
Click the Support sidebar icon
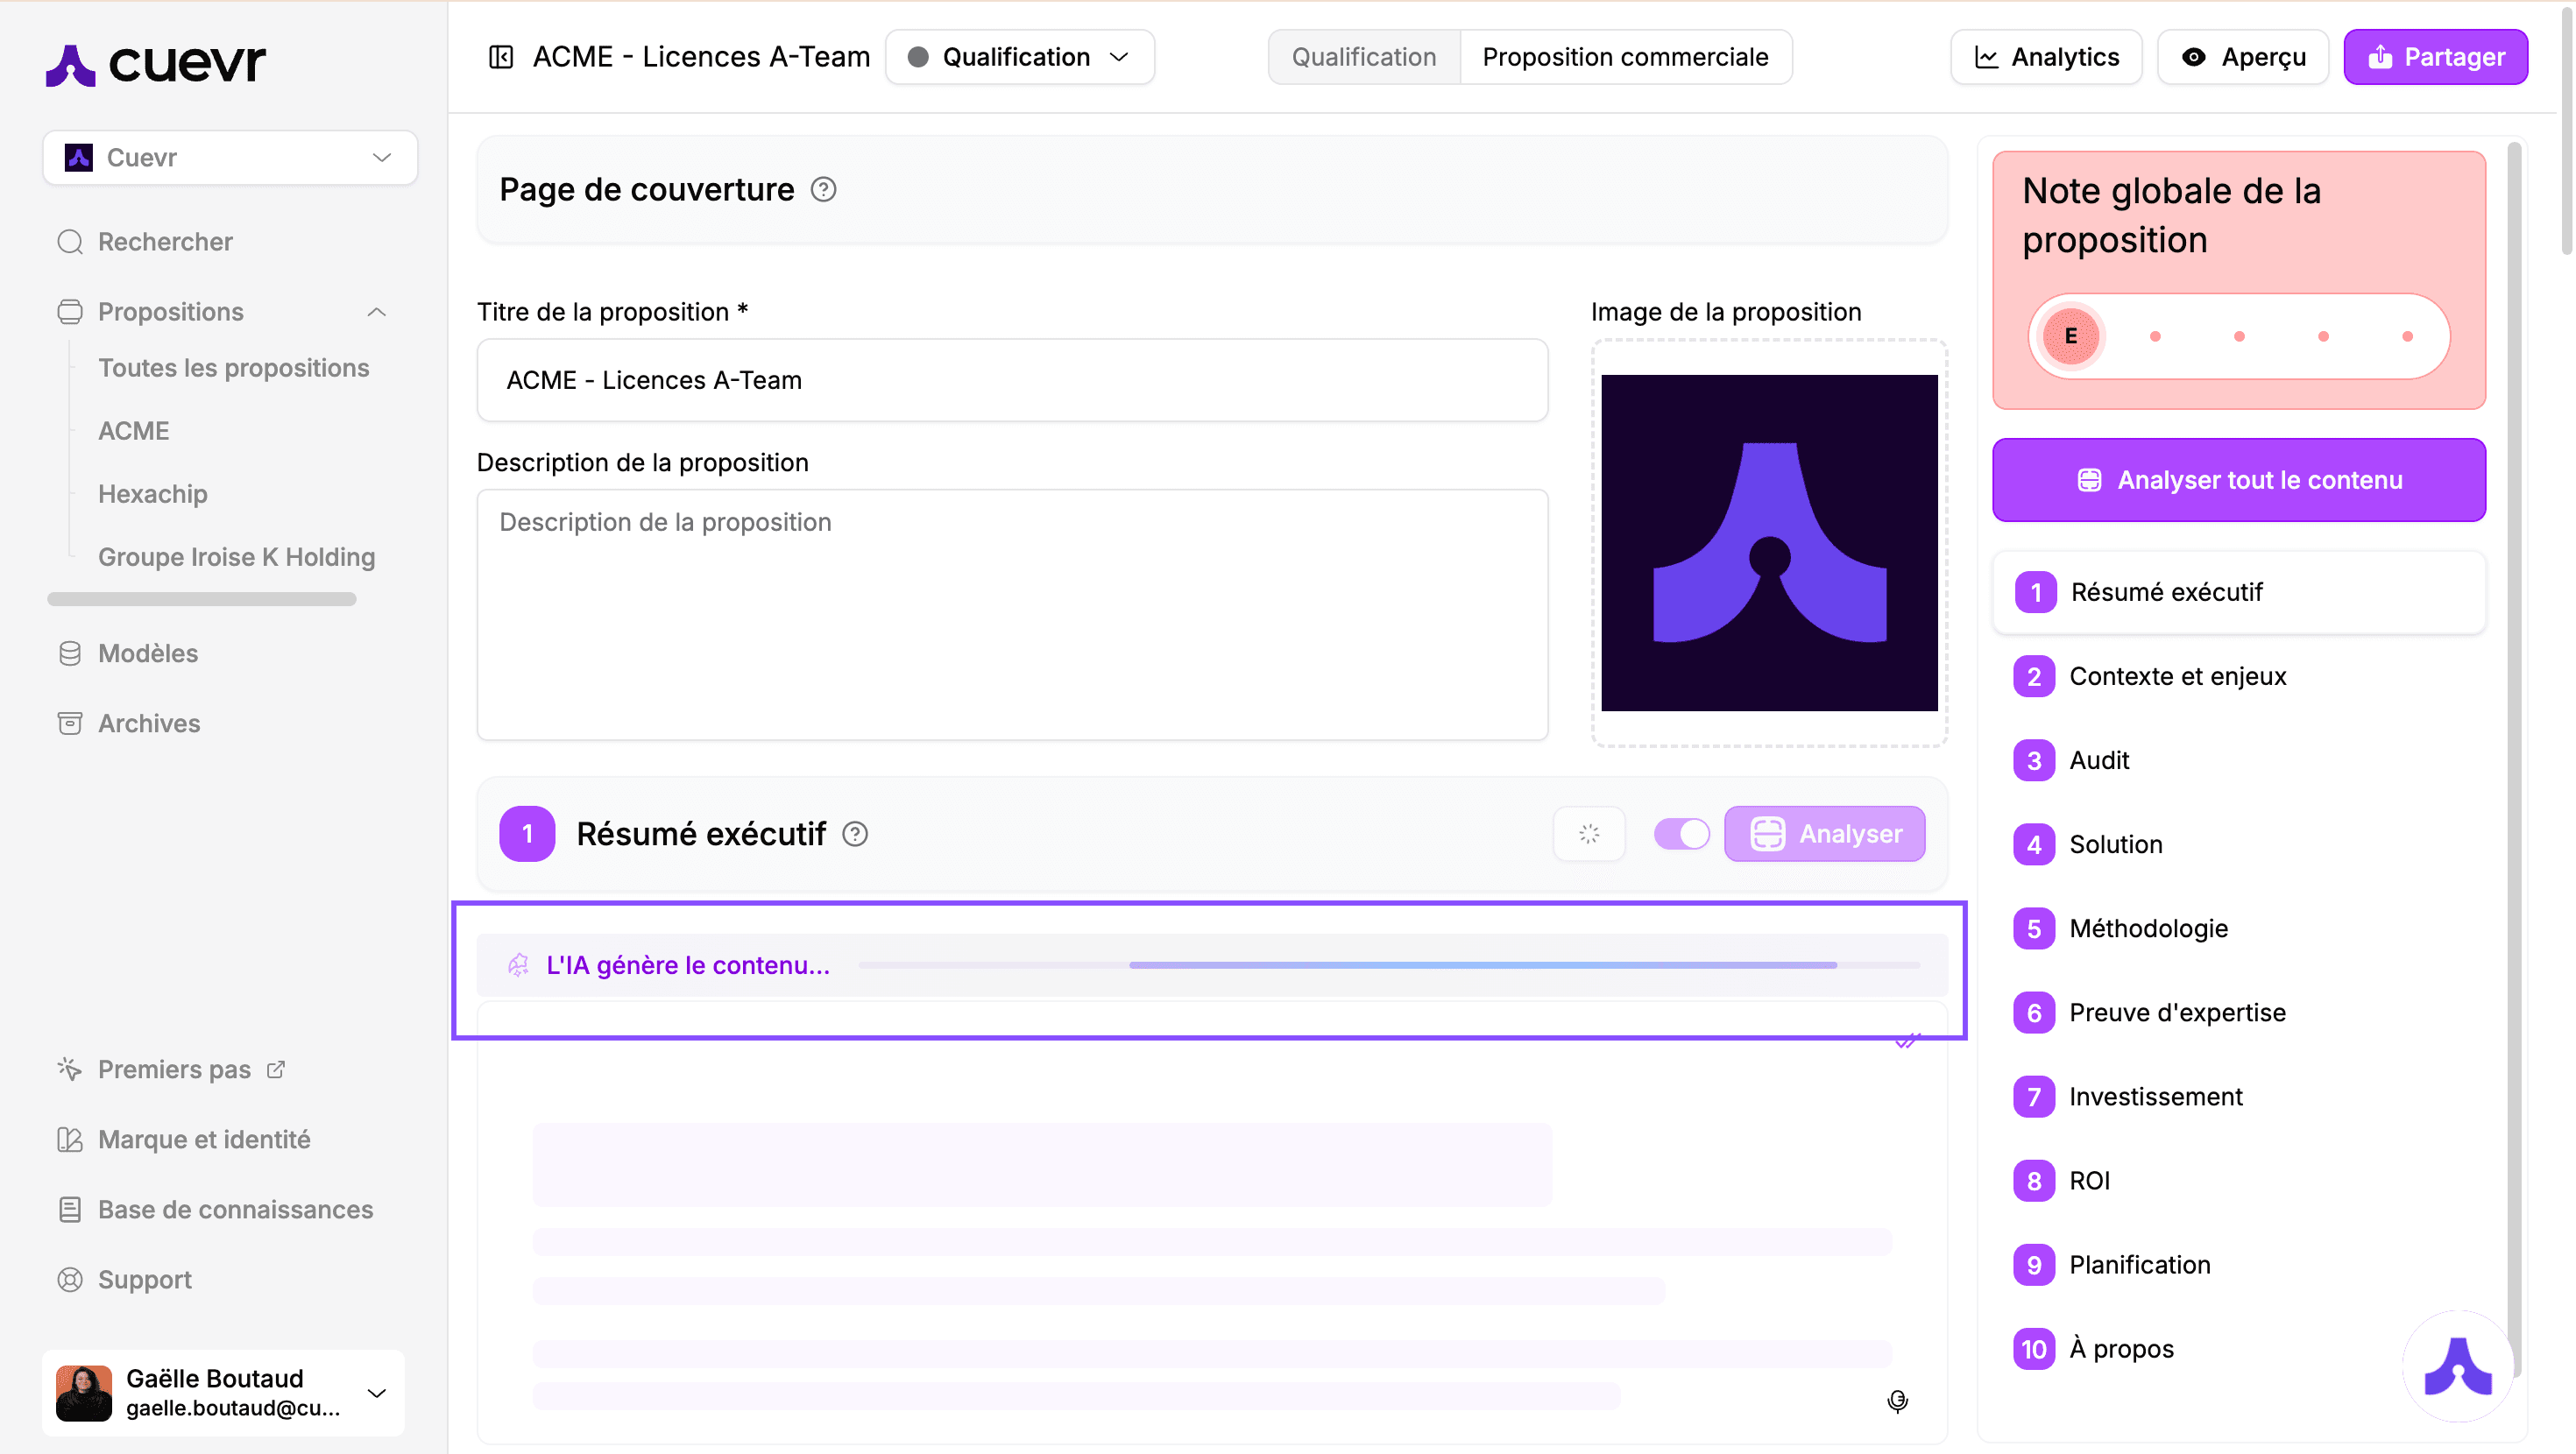[x=69, y=1279]
